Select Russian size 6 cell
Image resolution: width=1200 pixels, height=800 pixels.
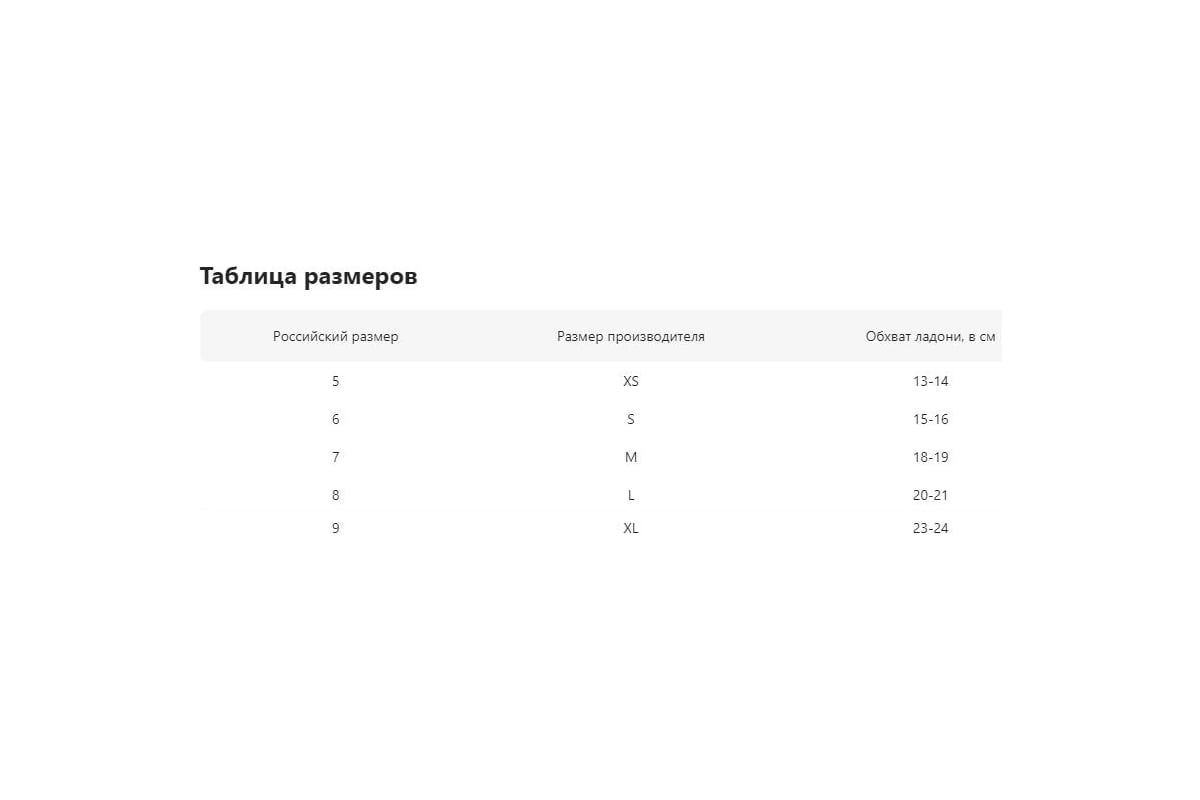335,419
